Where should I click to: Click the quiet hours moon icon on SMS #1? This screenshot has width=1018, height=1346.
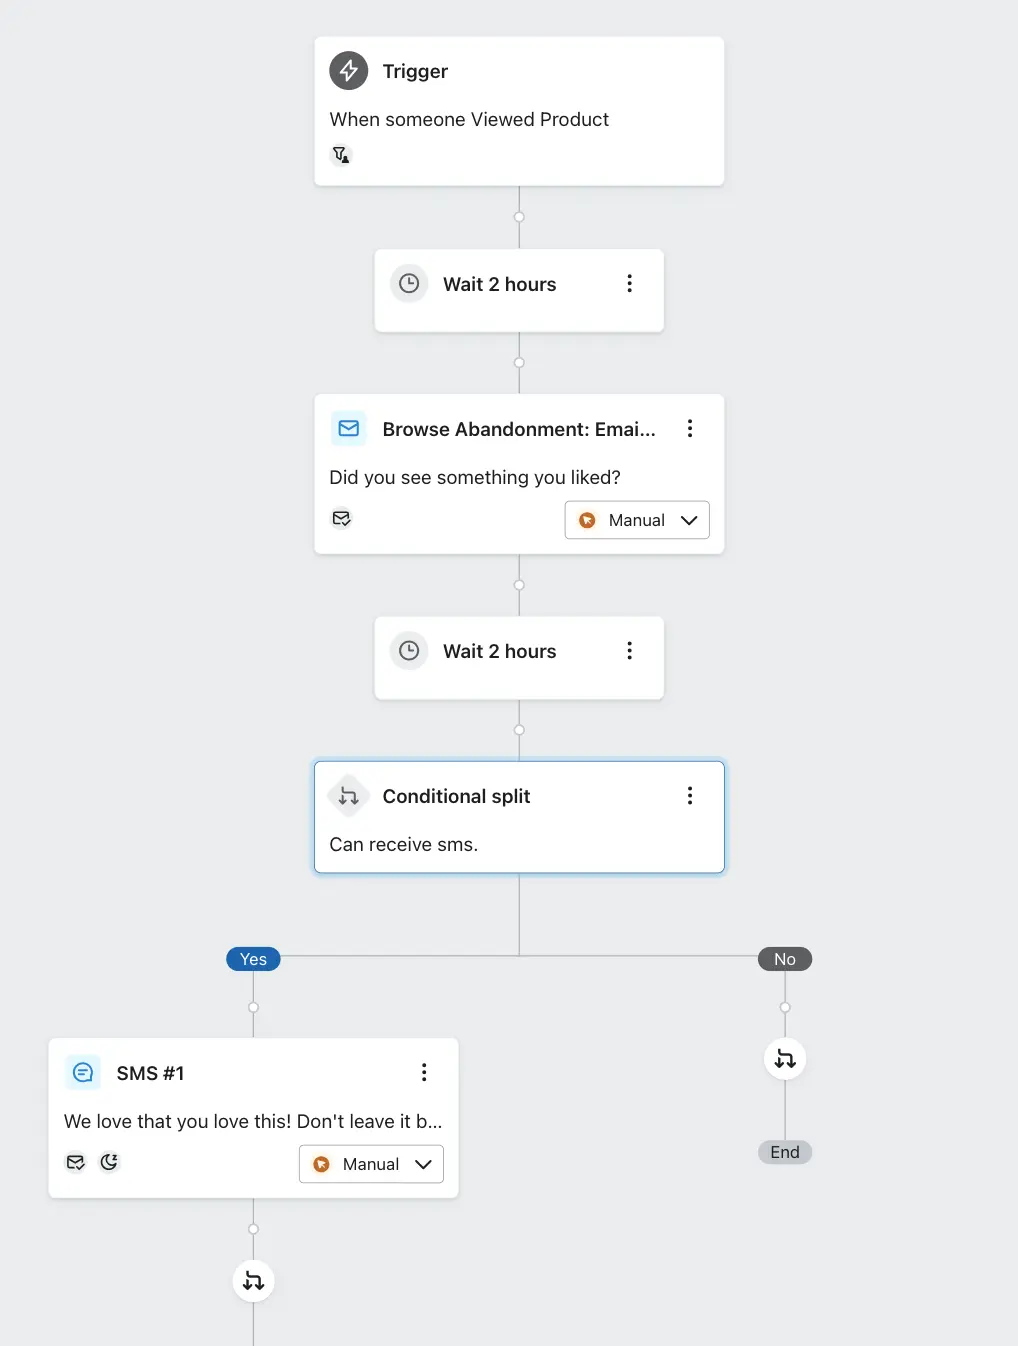tap(109, 1162)
